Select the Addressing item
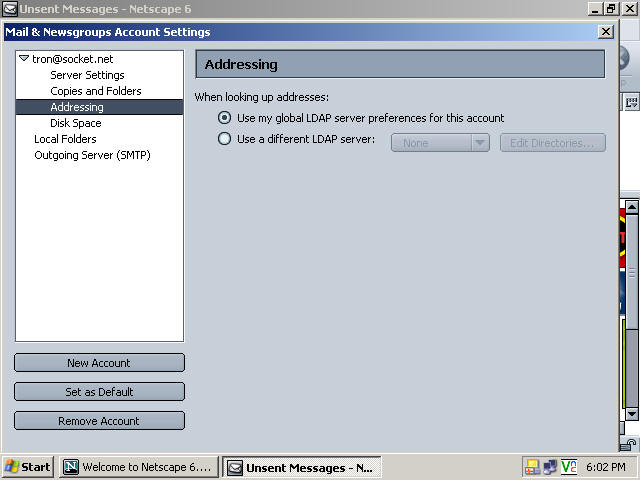Viewport: 640px width, 480px height. tap(100, 107)
